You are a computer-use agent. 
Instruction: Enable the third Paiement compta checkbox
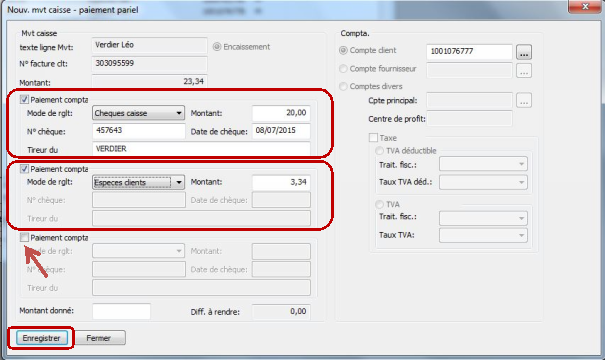(24, 238)
